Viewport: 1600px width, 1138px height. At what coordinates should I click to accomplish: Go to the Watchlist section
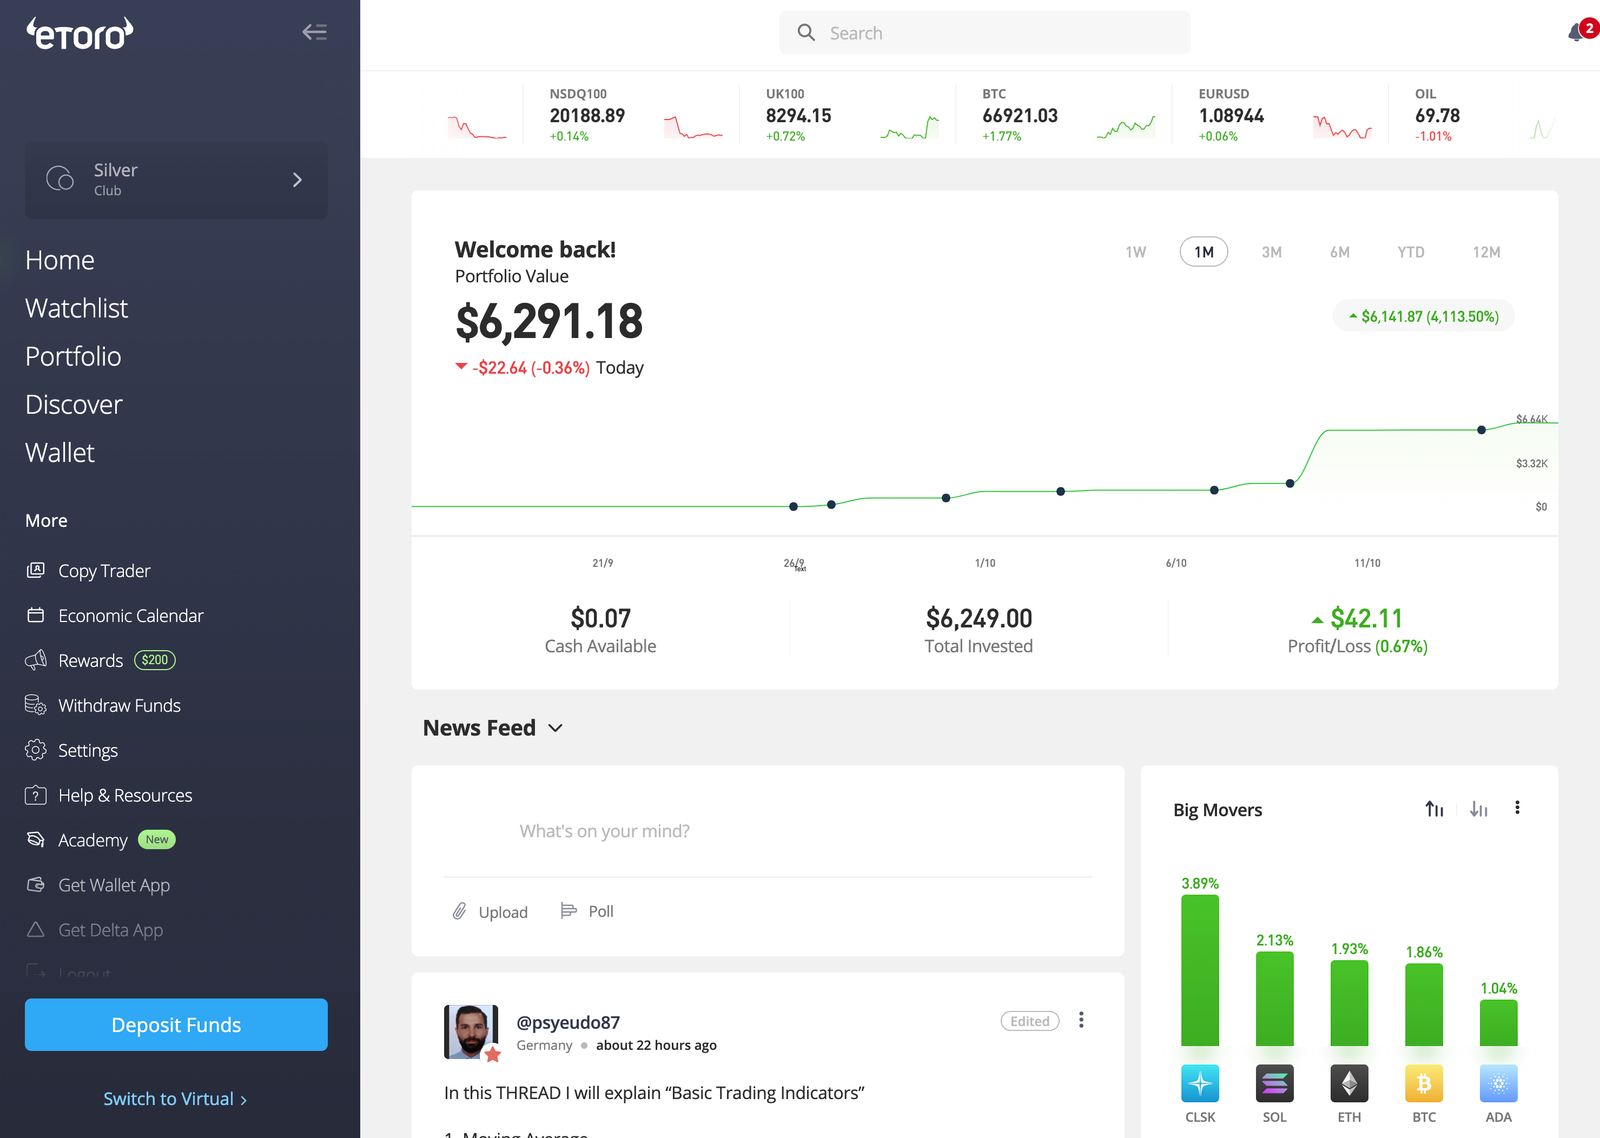pyautogui.click(x=76, y=308)
